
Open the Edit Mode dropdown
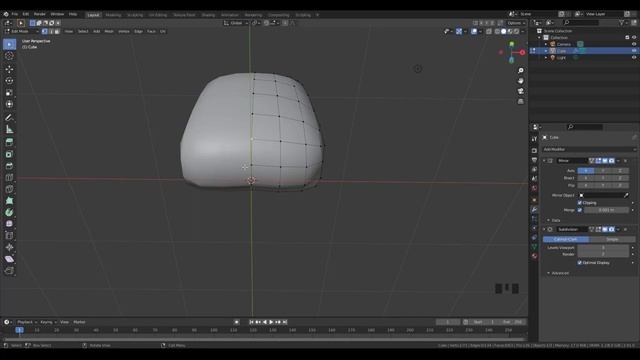point(21,31)
